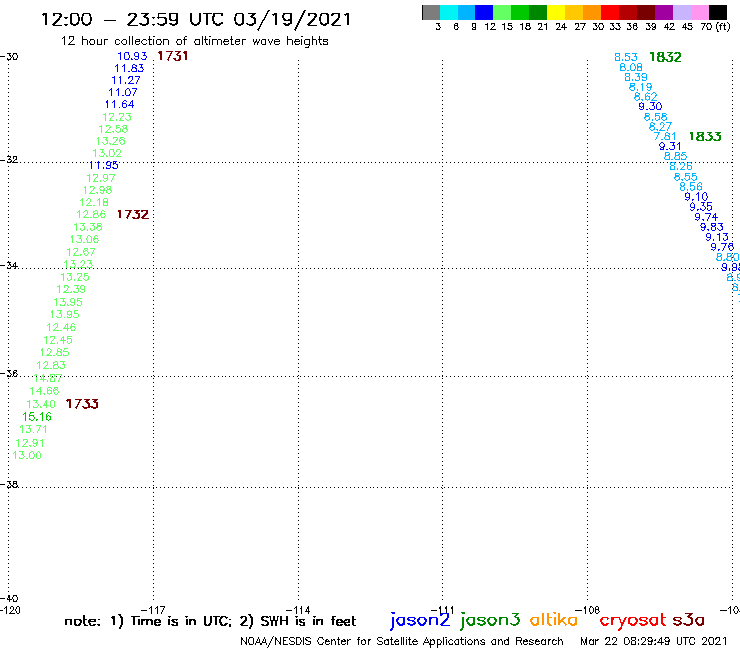The image size is (740, 650).
Task: Click the wave height value 13.71
Action: [33, 430]
